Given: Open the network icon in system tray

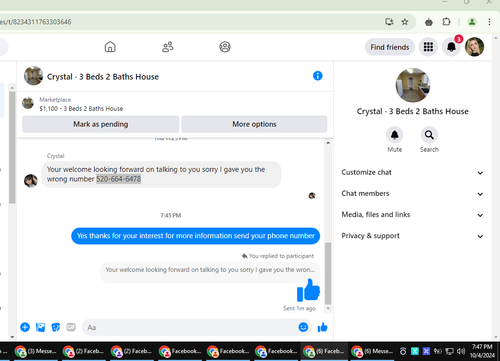Looking at the screenshot, I should pos(450,351).
